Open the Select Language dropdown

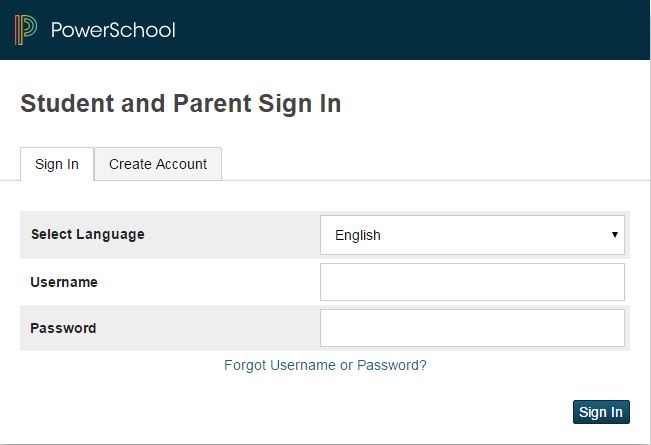(x=472, y=235)
